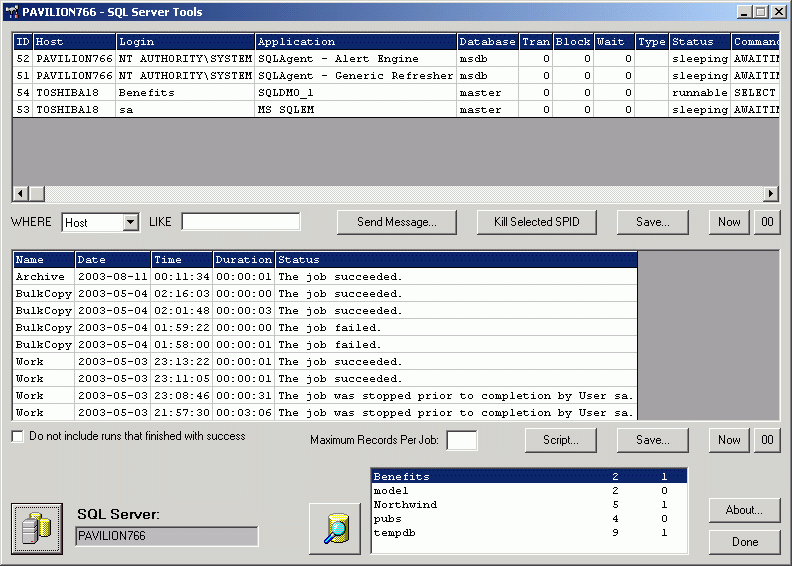Select the tempdb database entry
Image resolution: width=792 pixels, height=566 pixels.
pyautogui.click(x=398, y=533)
